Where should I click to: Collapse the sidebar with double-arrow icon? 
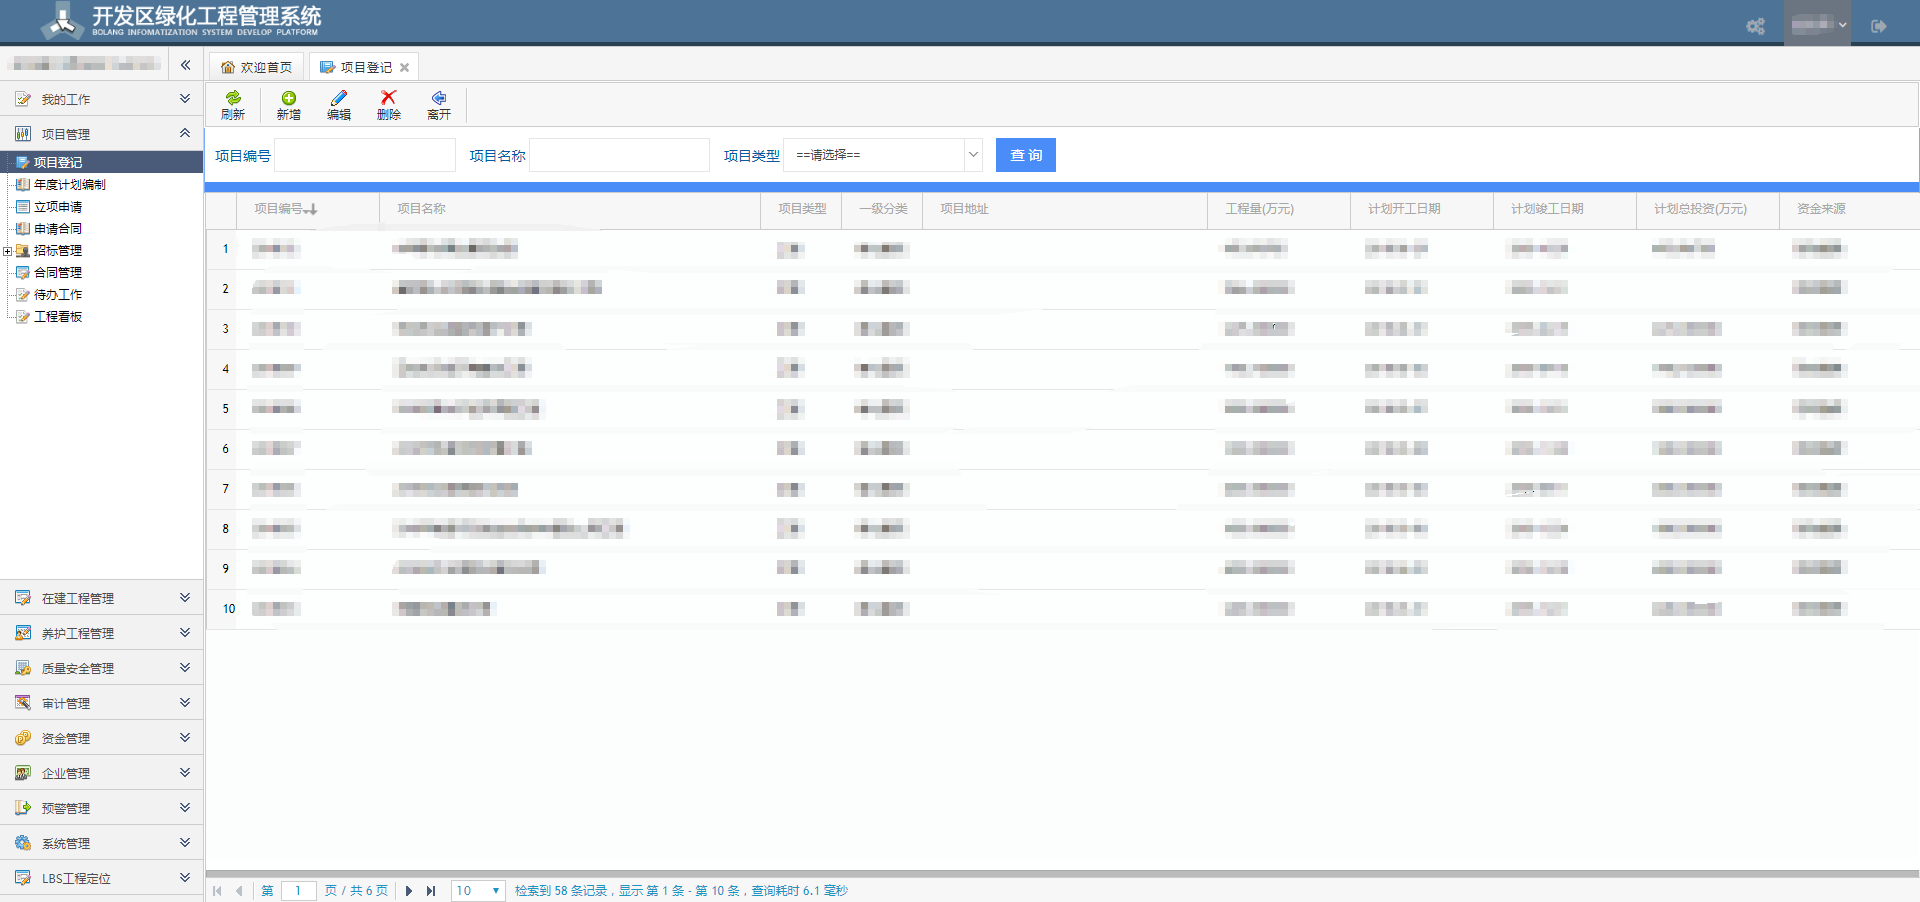185,65
